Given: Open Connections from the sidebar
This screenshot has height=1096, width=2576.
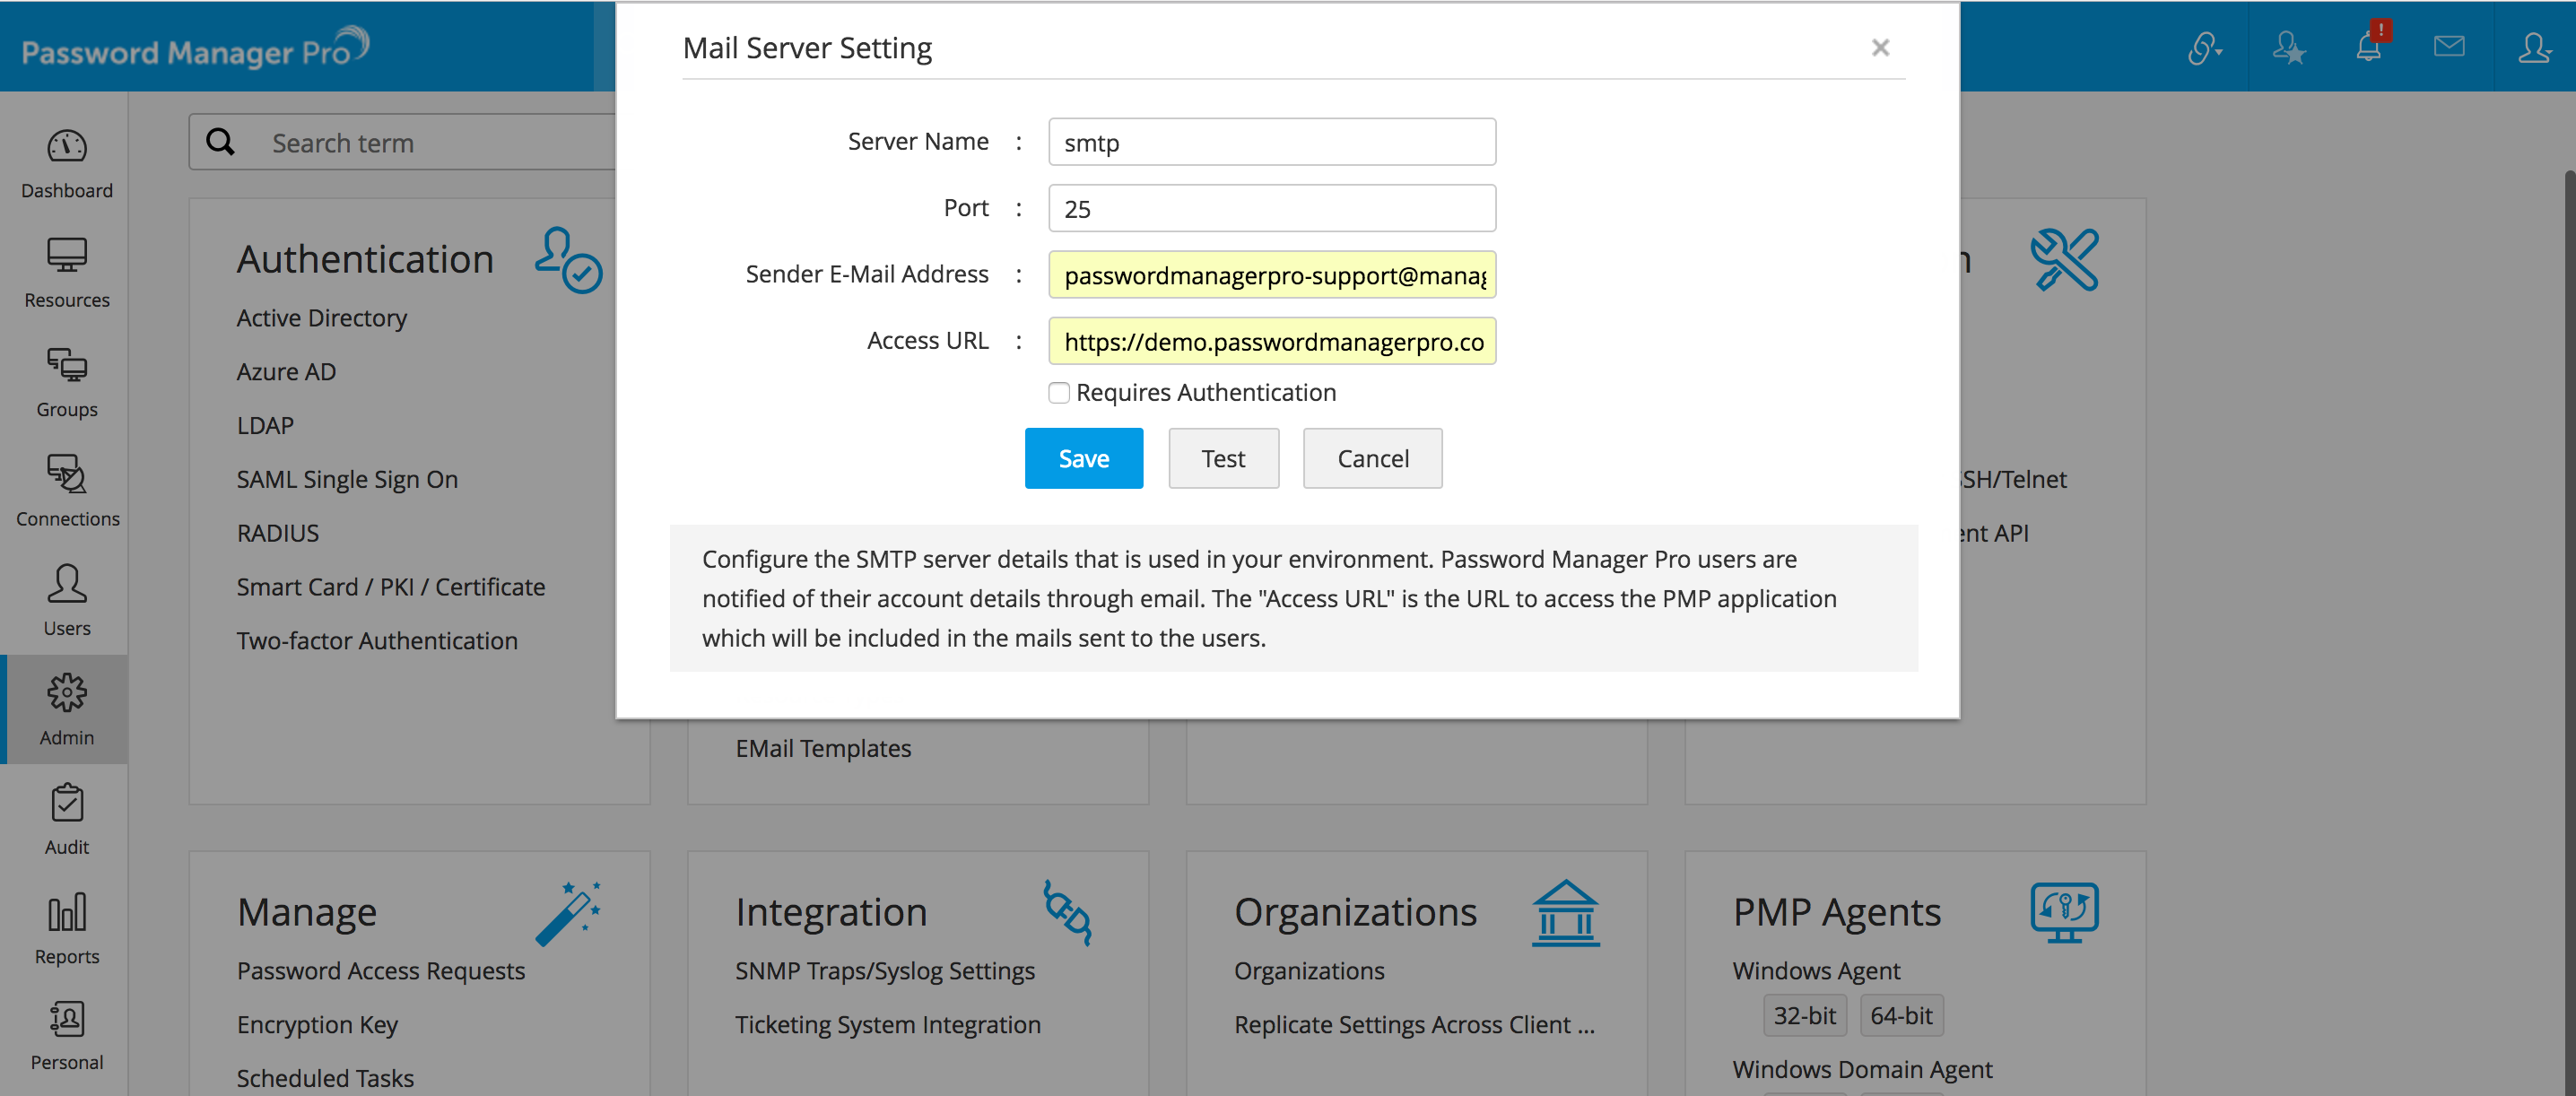Looking at the screenshot, I should (x=66, y=491).
